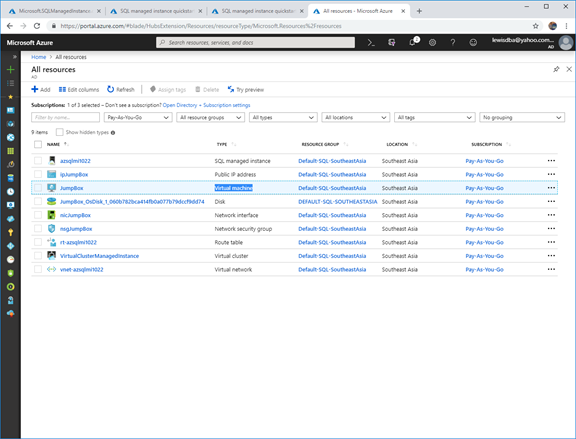Sort by the Name column header
The image size is (576, 439).
(53, 144)
